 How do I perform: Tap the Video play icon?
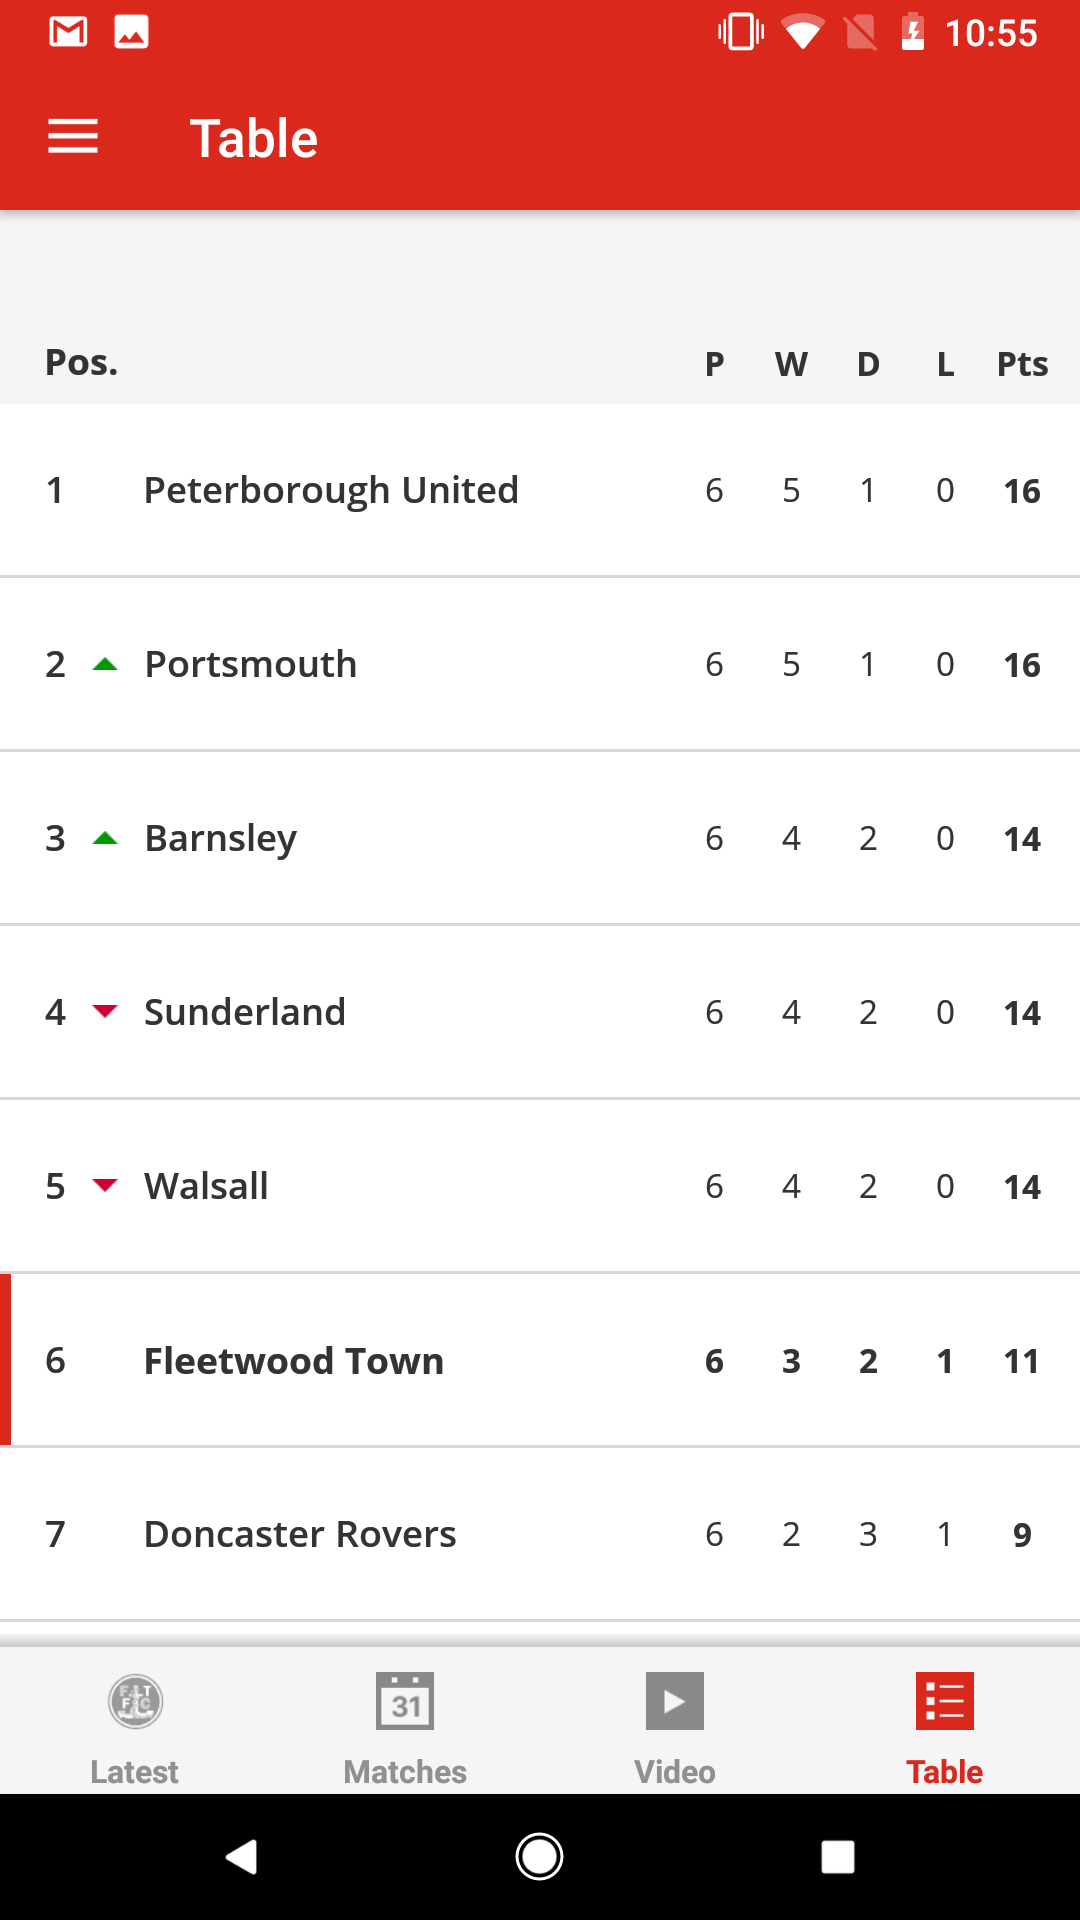pos(675,1701)
